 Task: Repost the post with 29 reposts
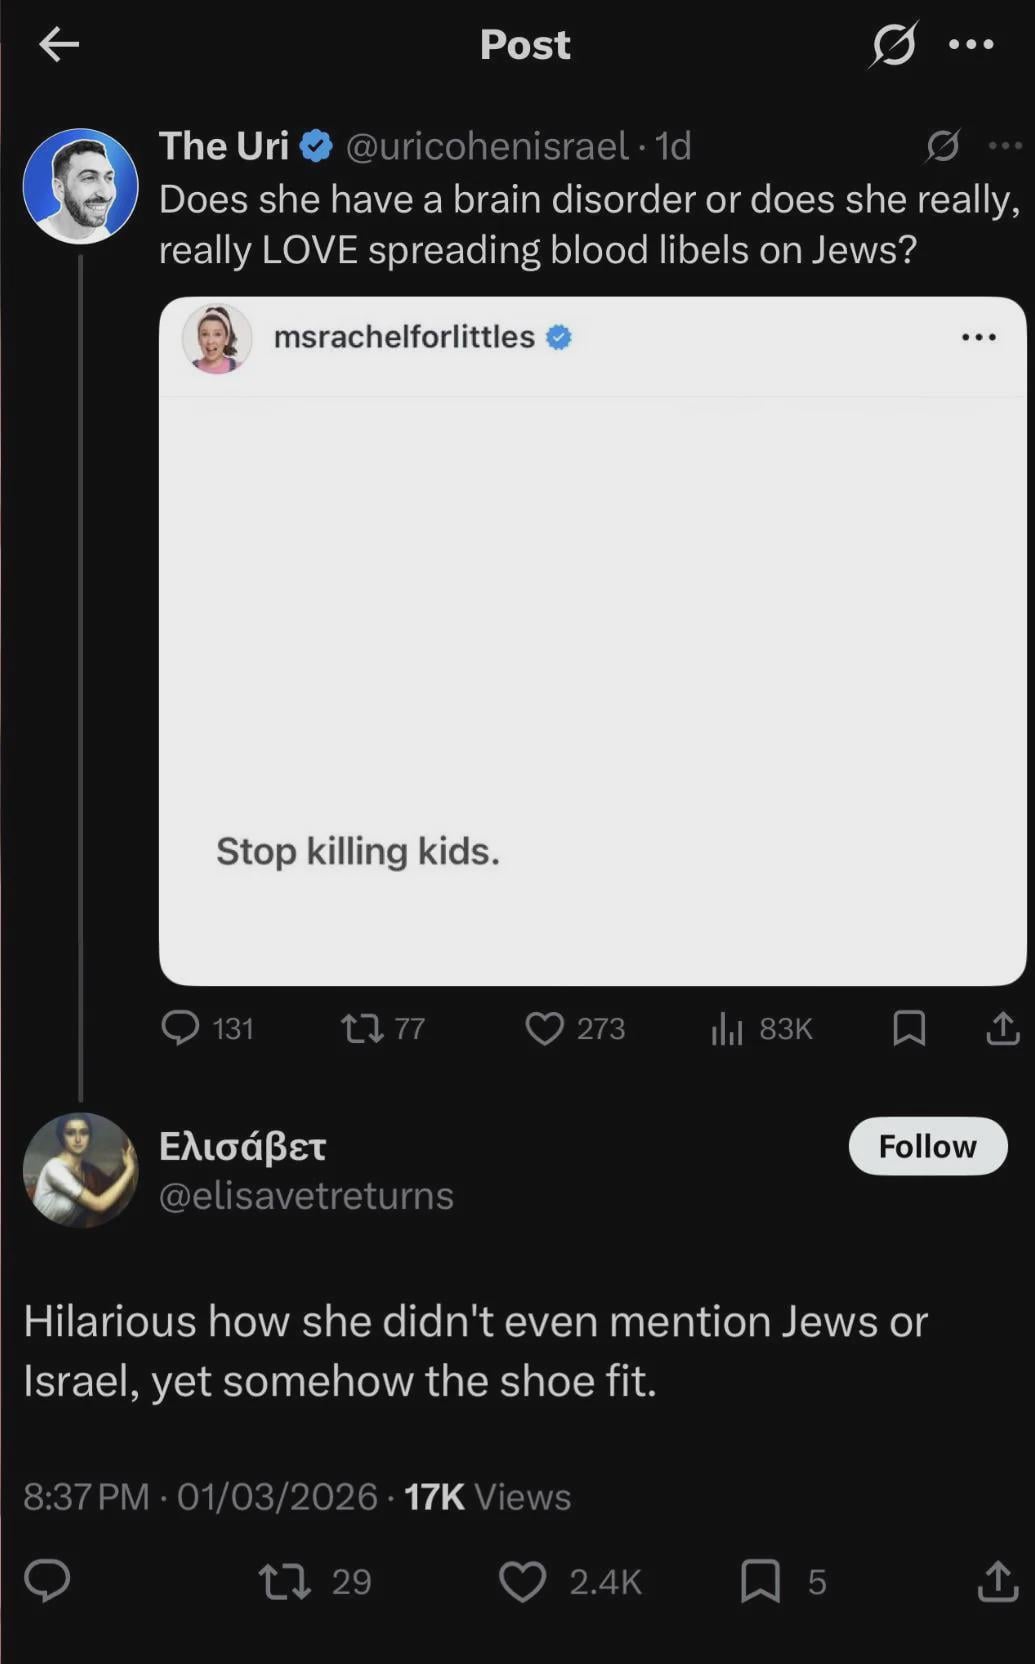pos(285,1581)
